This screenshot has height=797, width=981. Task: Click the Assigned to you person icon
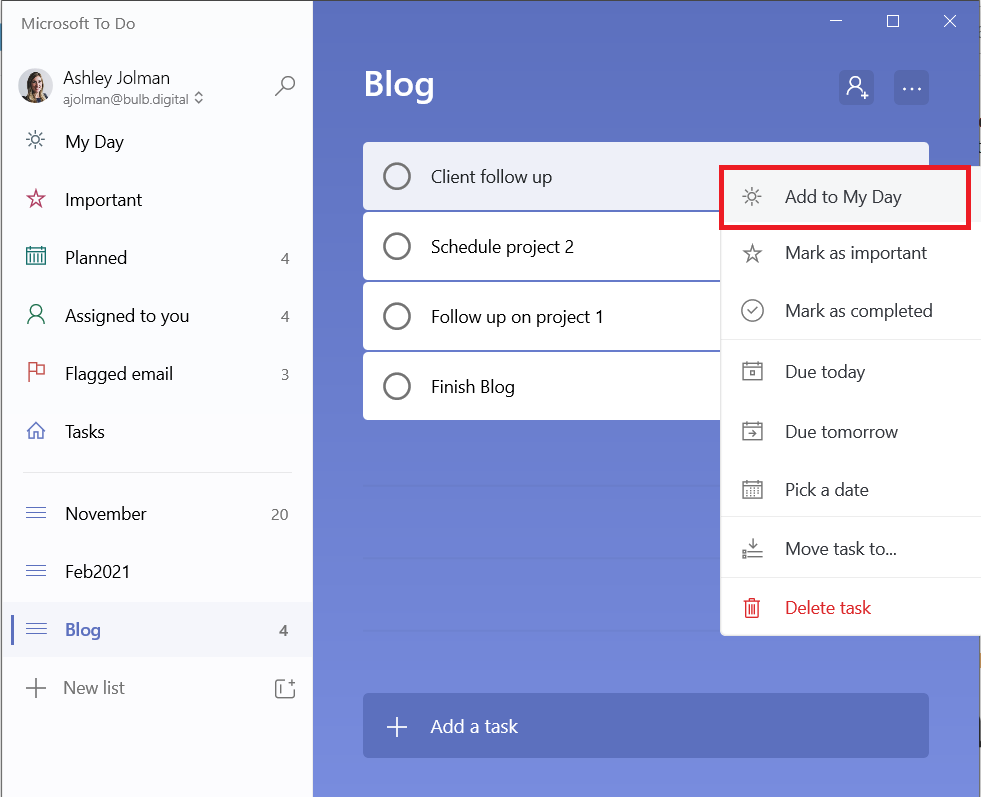click(36, 315)
